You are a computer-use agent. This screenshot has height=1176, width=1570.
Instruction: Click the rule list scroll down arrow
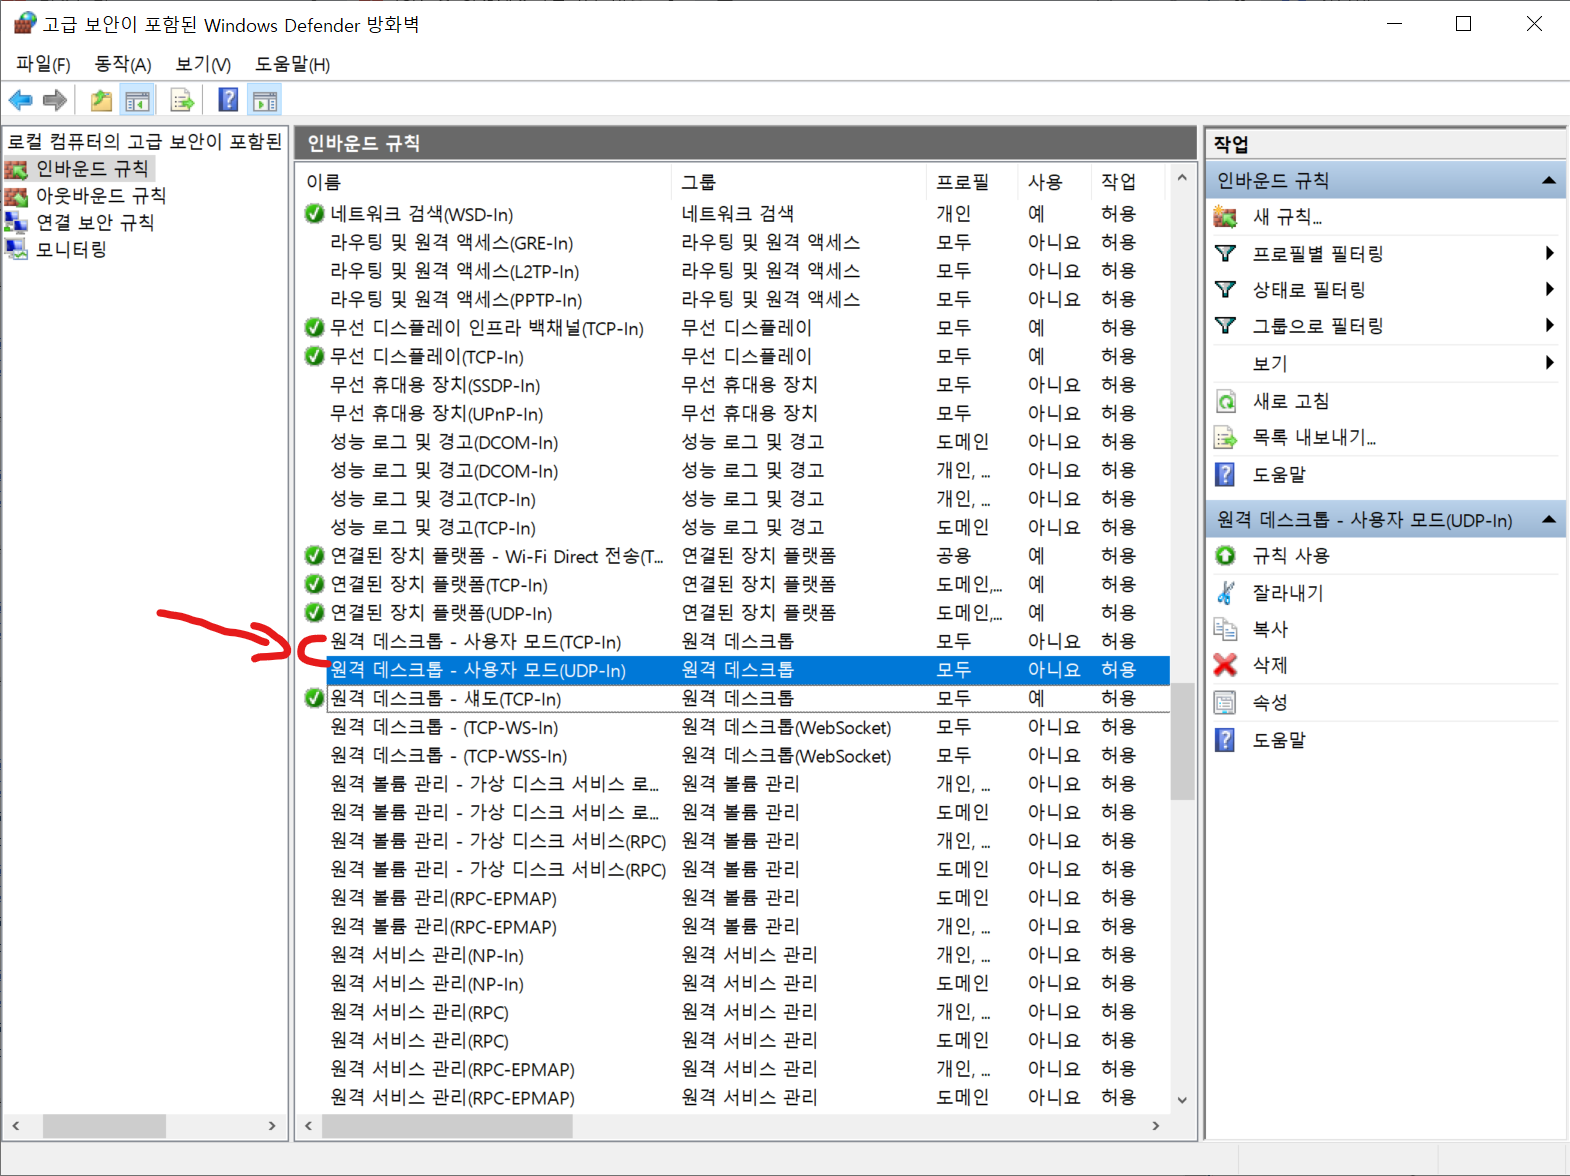tap(1182, 1100)
